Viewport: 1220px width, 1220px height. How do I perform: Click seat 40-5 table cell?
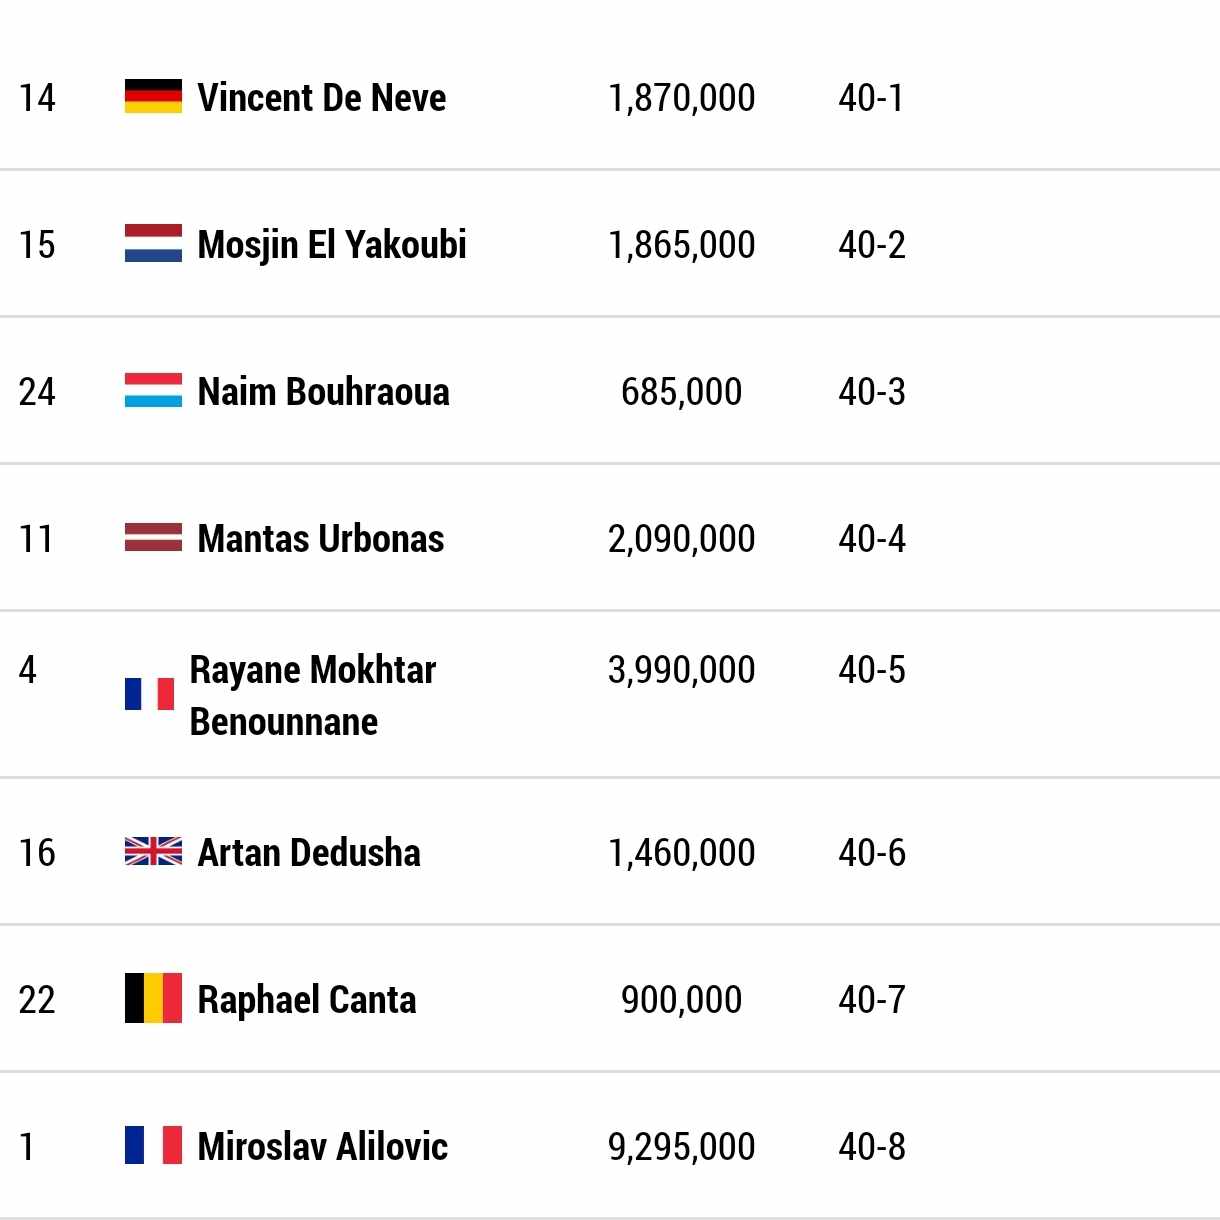click(872, 670)
